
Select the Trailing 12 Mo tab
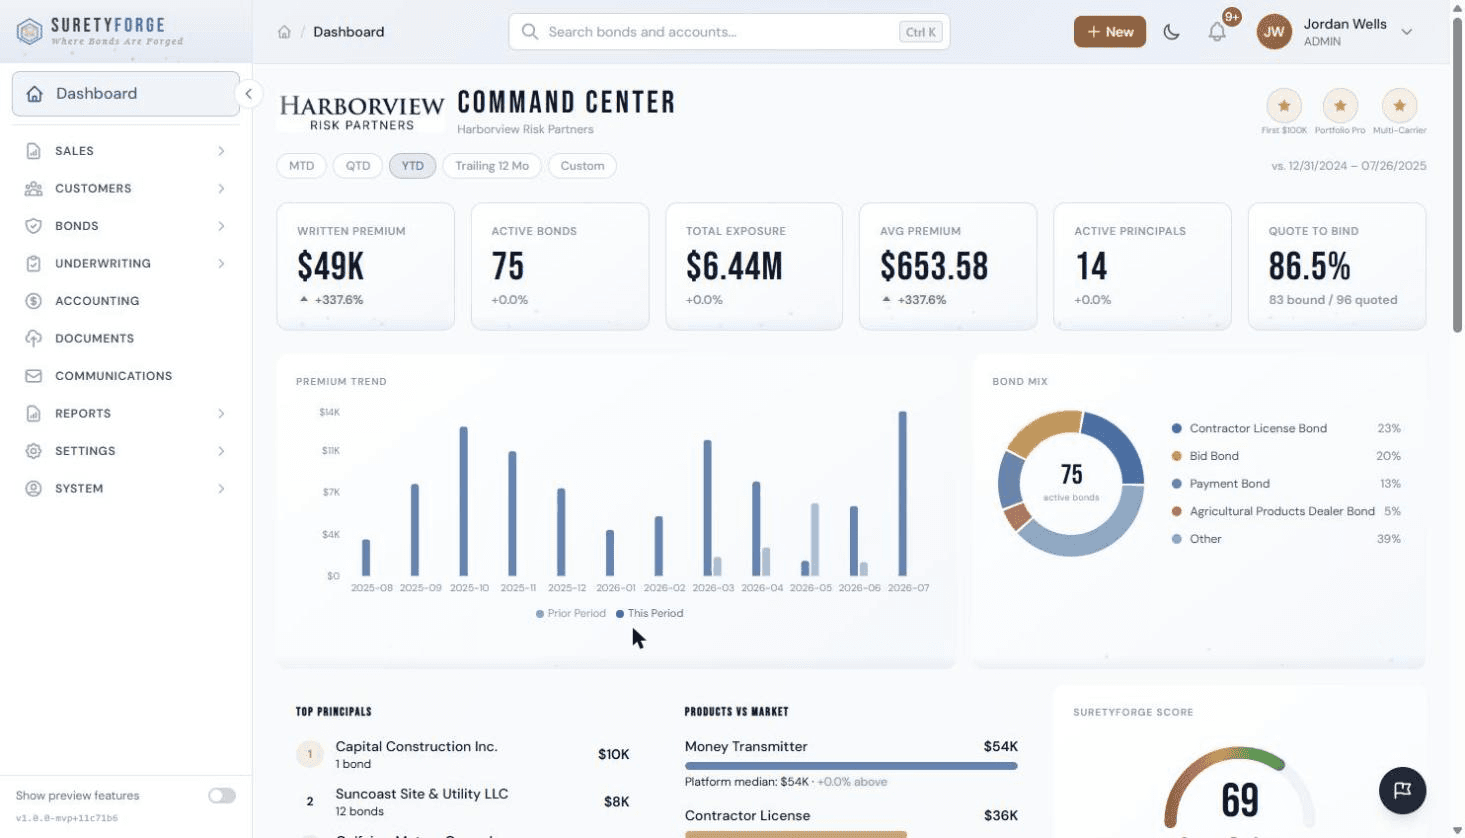pos(492,166)
